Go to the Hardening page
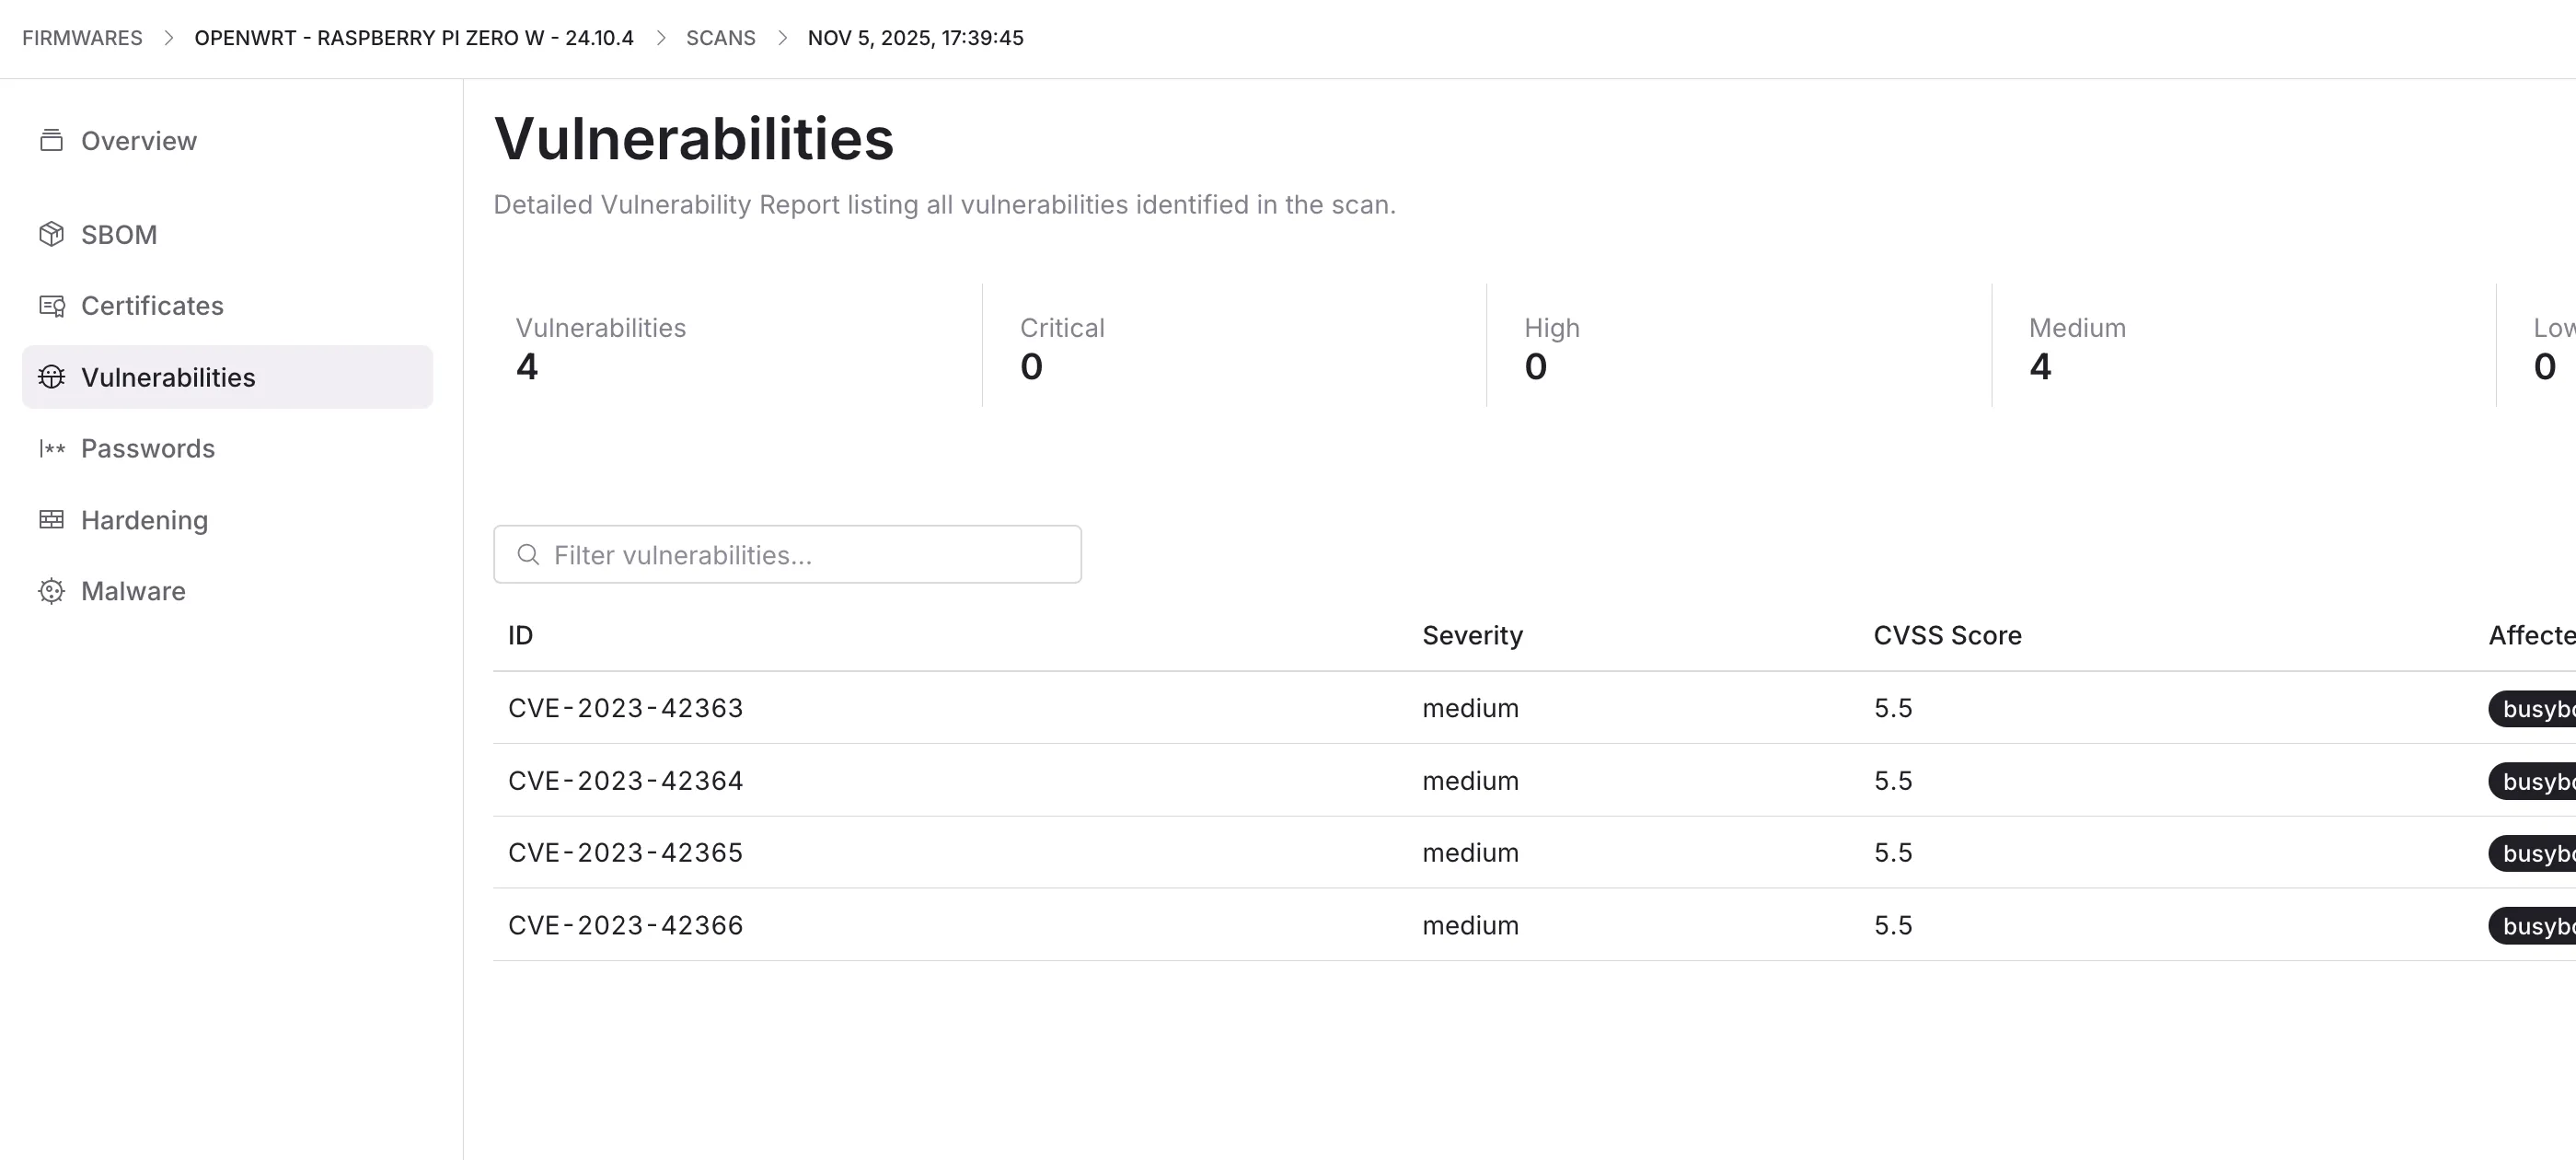The image size is (2576, 1160). [145, 520]
